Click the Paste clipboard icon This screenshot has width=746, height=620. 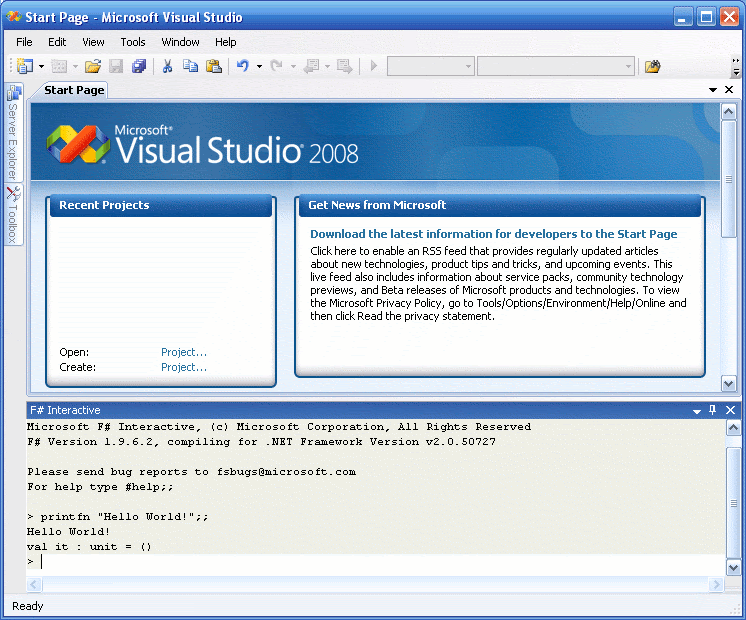point(214,66)
